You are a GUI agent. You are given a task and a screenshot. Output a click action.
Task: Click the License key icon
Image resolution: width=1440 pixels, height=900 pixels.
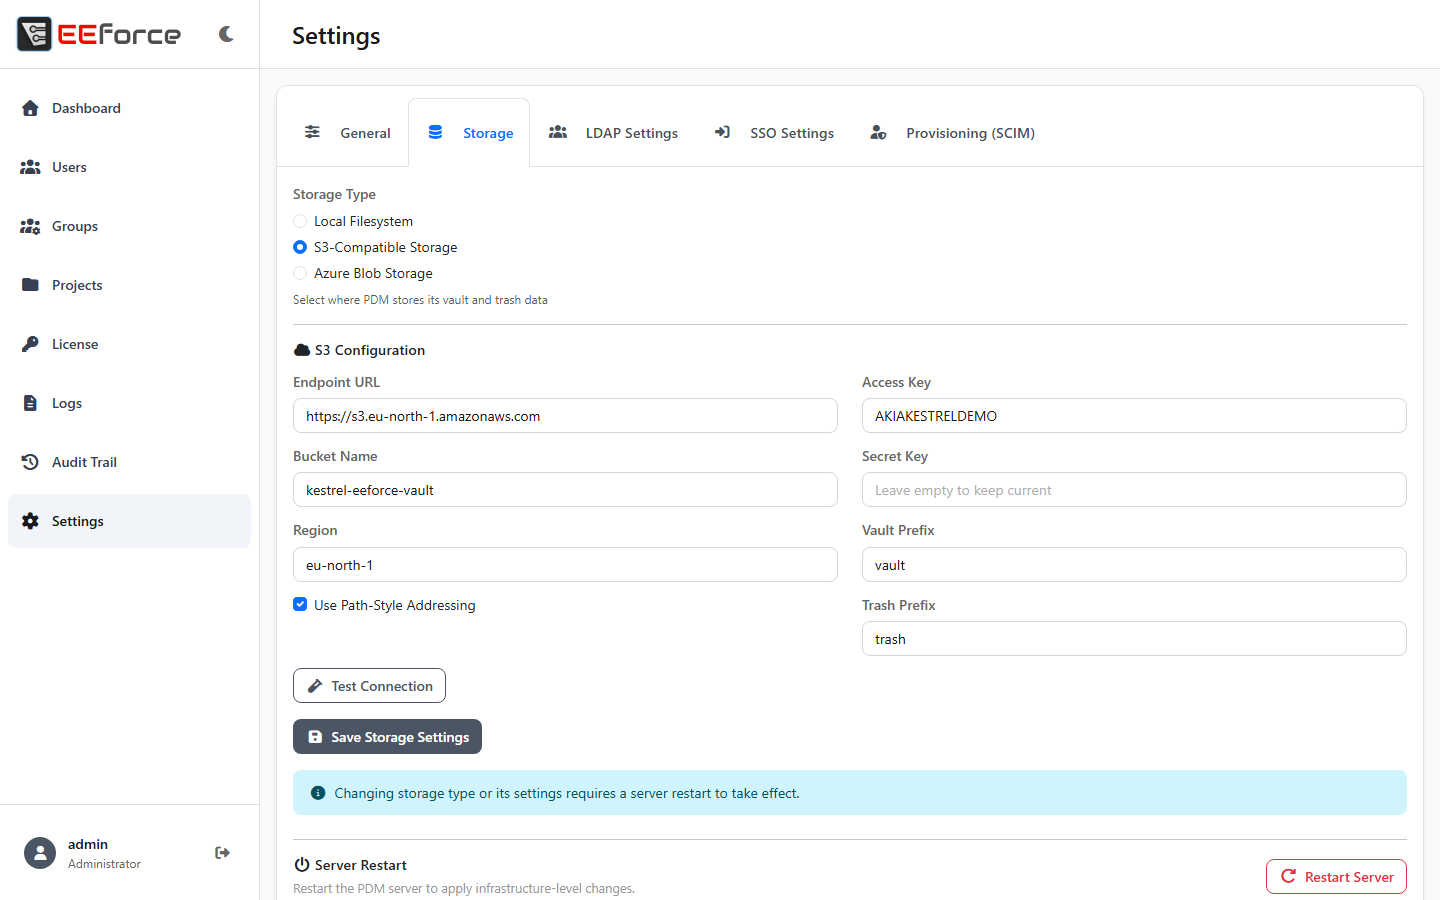click(30, 344)
